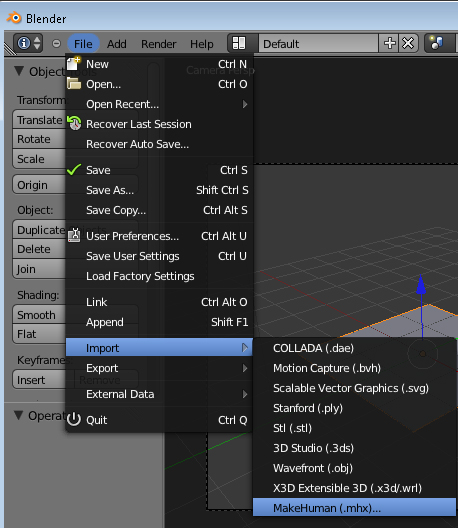Open the File menu
Viewport: 458px width, 528px height.
pyautogui.click(x=83, y=44)
